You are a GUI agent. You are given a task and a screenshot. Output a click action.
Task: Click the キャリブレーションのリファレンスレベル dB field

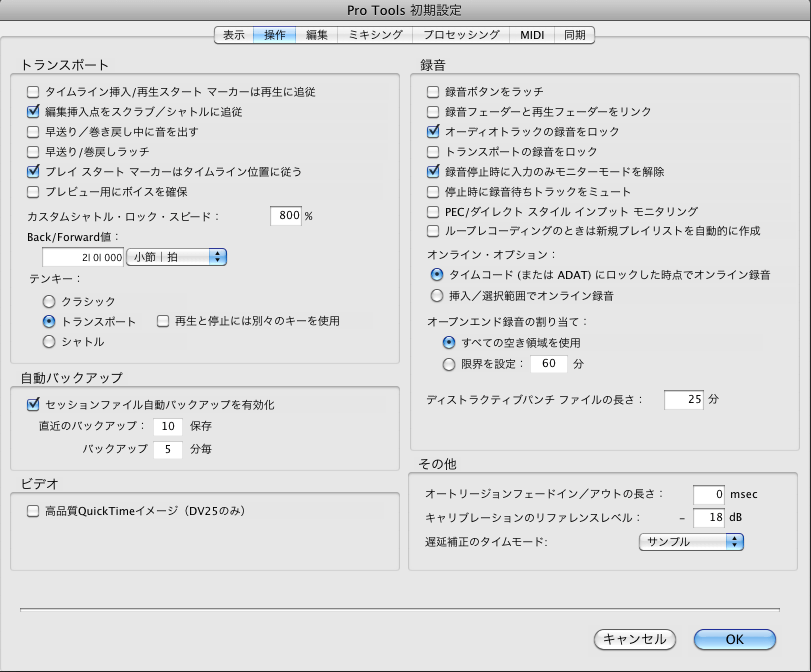coord(709,517)
